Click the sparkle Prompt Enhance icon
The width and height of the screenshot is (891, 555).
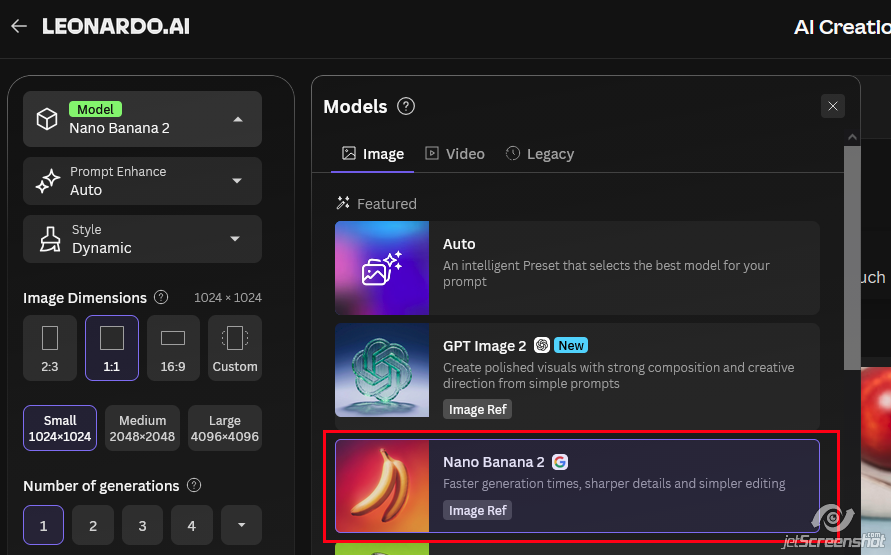click(x=48, y=181)
